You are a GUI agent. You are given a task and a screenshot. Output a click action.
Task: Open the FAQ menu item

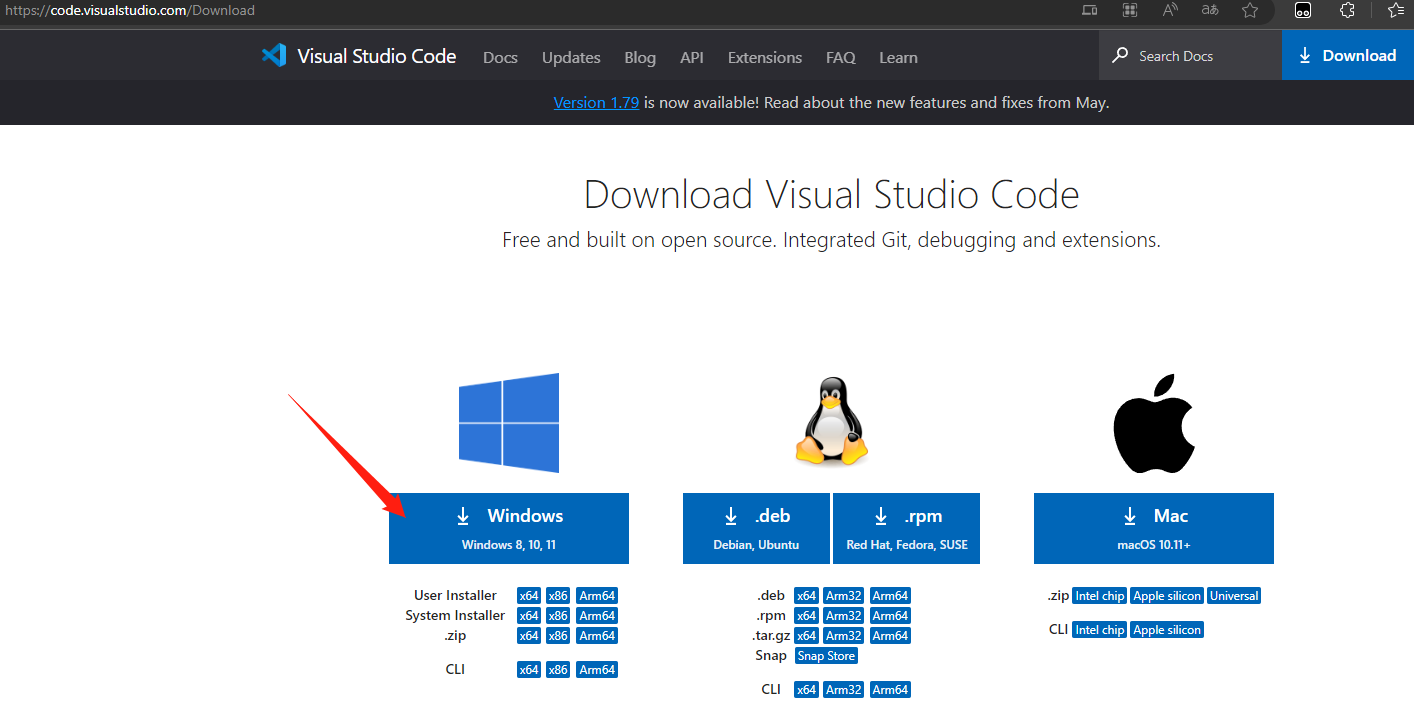click(841, 57)
